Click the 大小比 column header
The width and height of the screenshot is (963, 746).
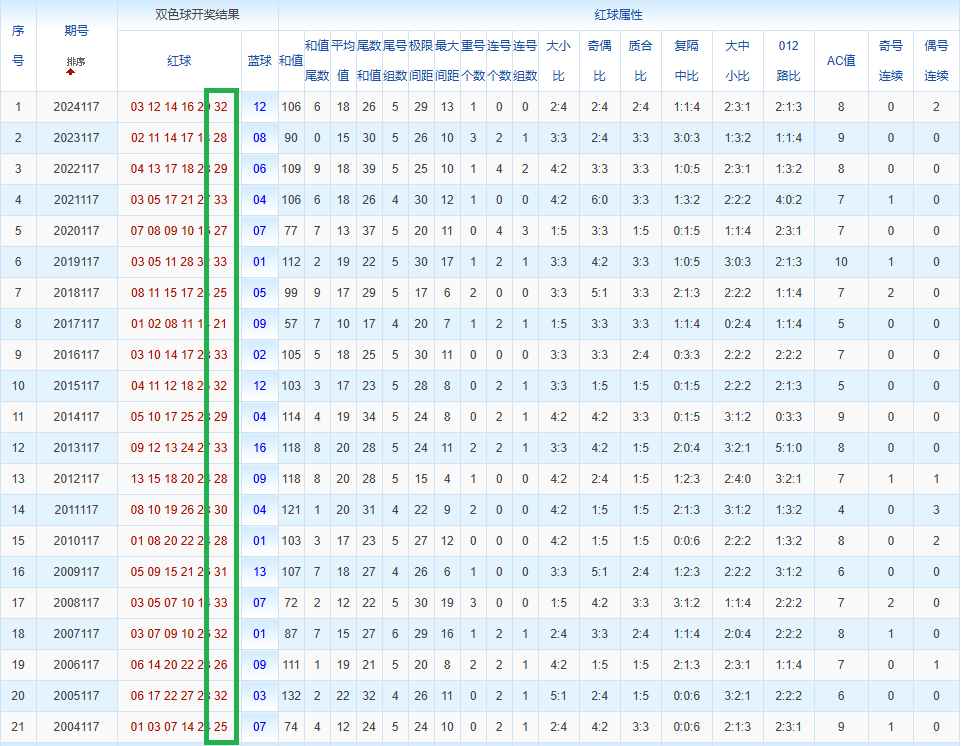point(558,61)
